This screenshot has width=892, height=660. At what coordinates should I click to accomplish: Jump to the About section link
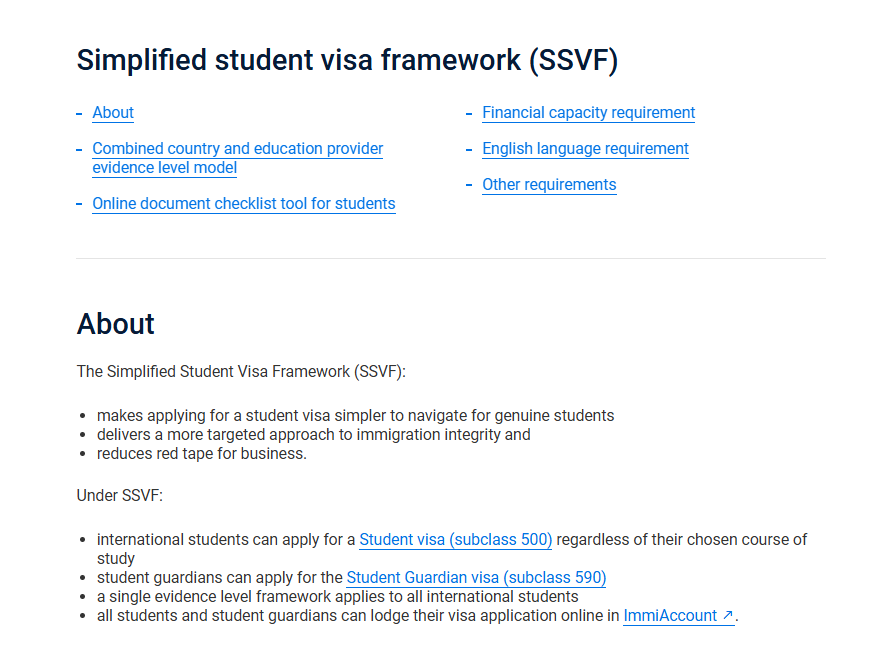click(x=113, y=113)
